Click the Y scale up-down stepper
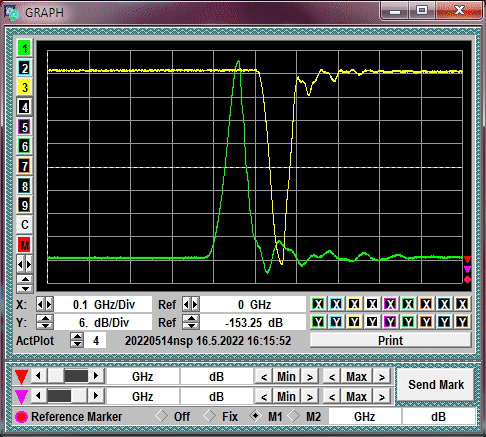Viewport: 486px width, 437px height. click(x=45, y=322)
